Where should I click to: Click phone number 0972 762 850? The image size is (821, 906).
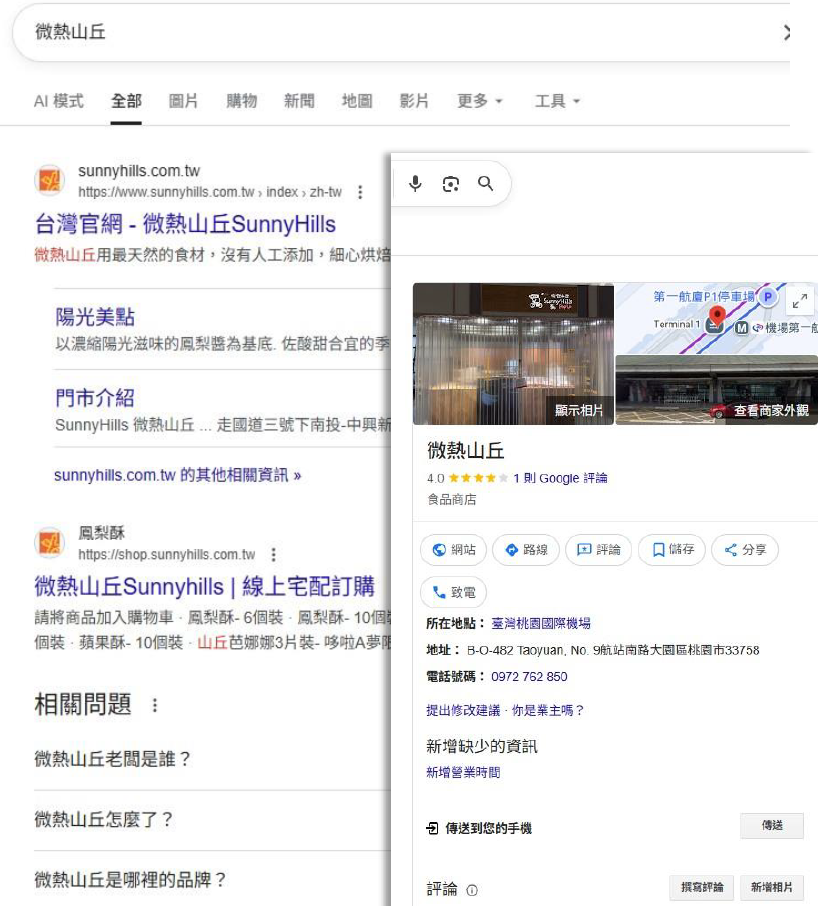coord(529,677)
